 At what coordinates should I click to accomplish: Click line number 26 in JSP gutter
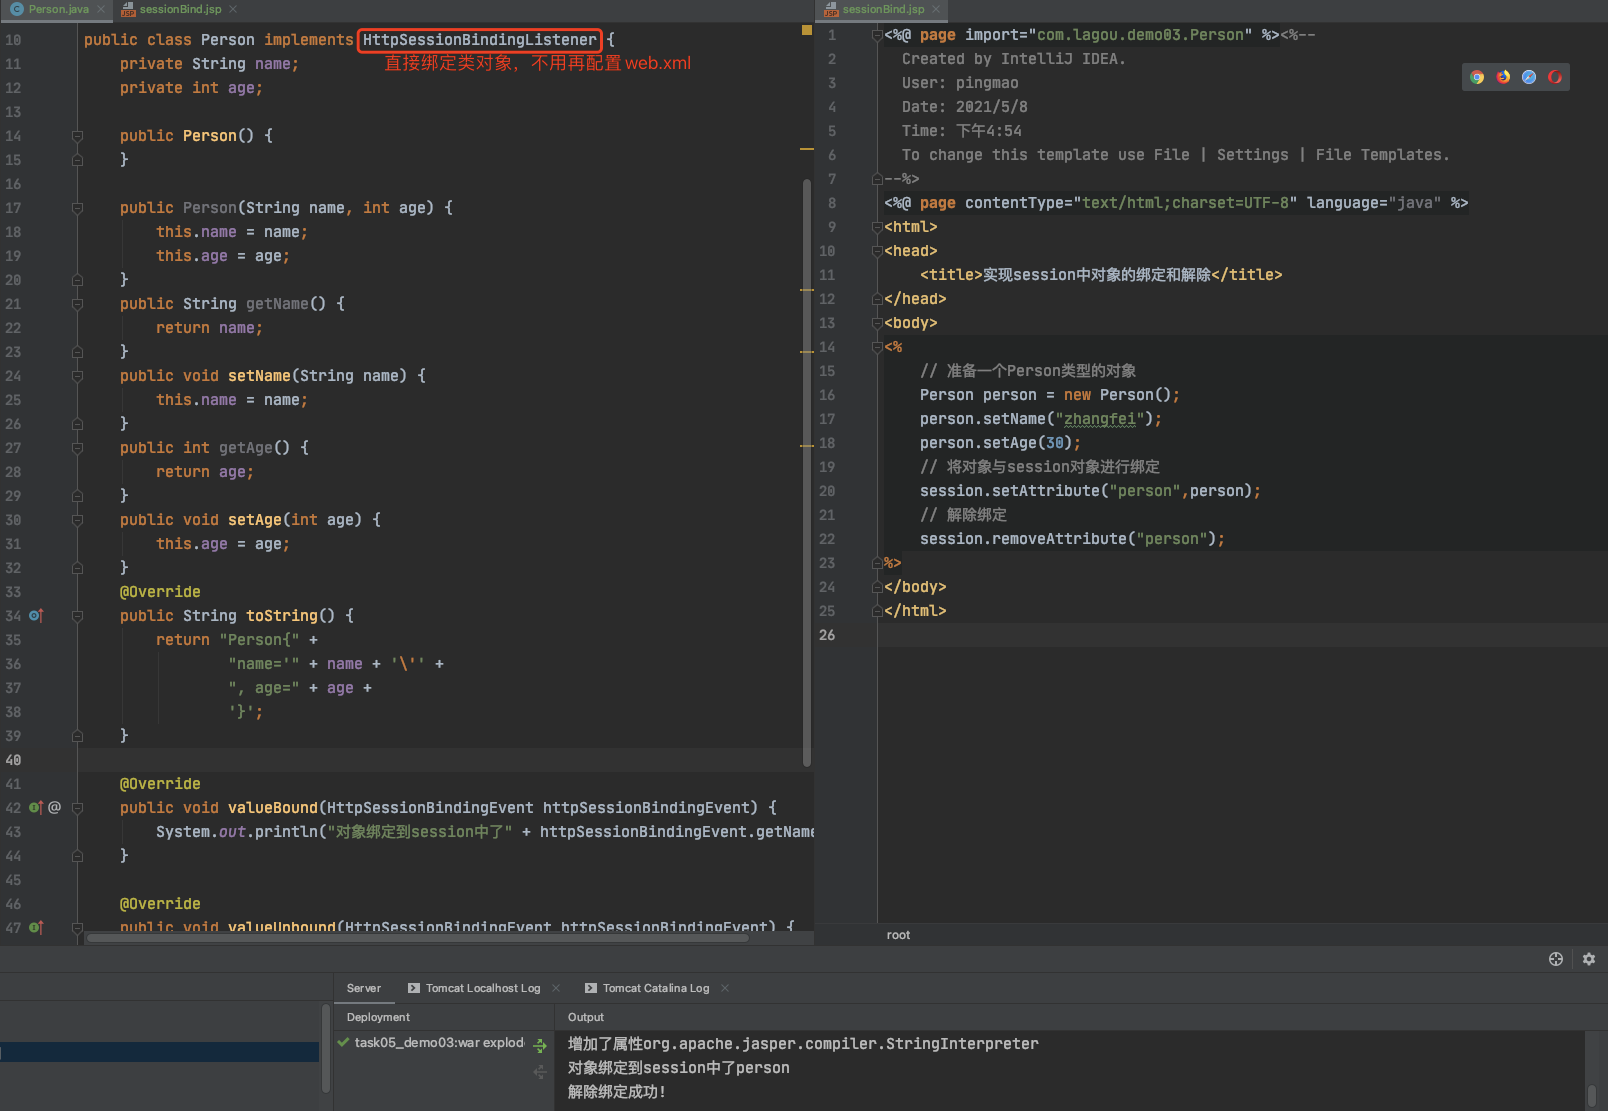827,635
